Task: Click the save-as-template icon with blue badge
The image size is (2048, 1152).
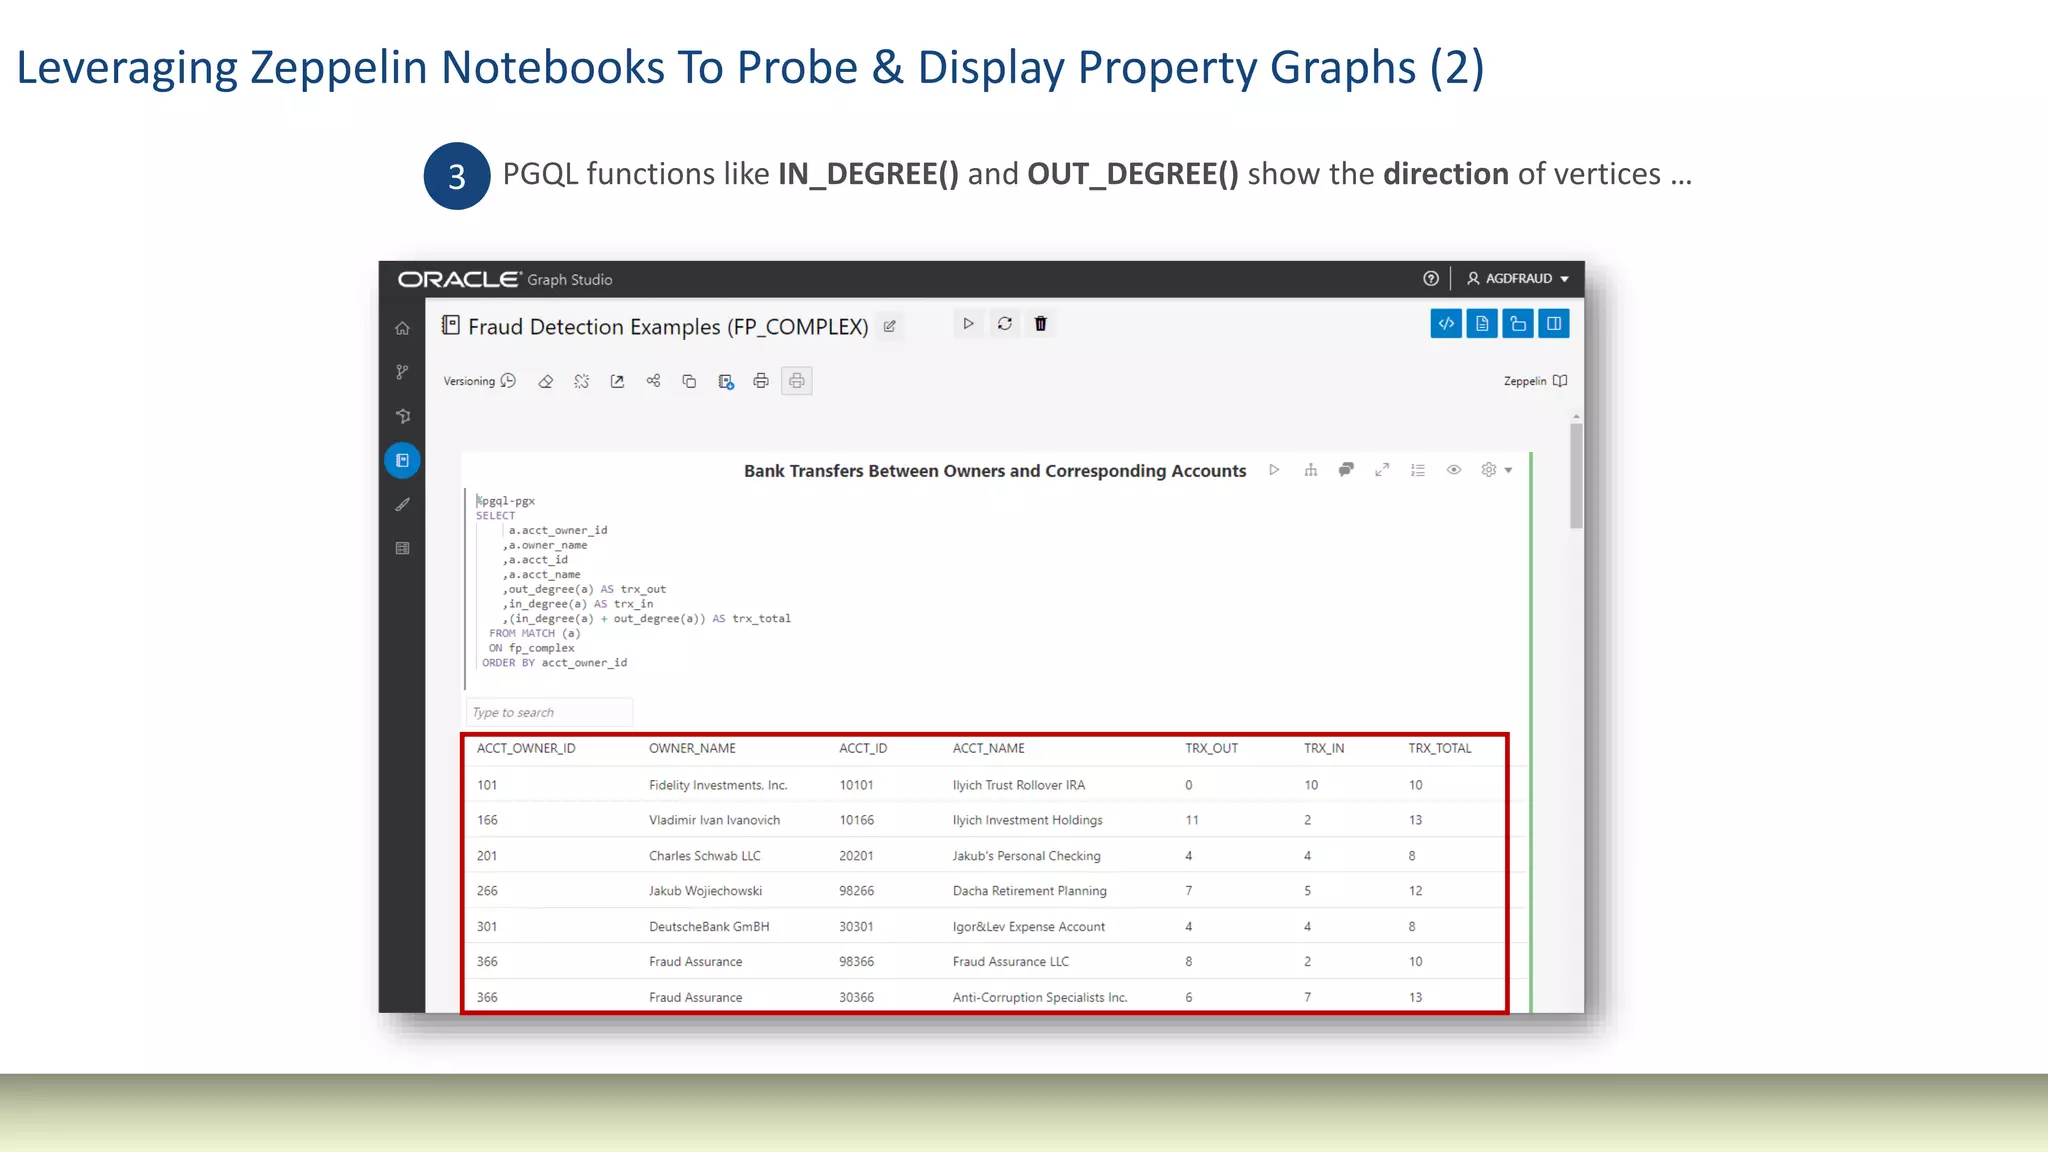Action: pyautogui.click(x=725, y=381)
